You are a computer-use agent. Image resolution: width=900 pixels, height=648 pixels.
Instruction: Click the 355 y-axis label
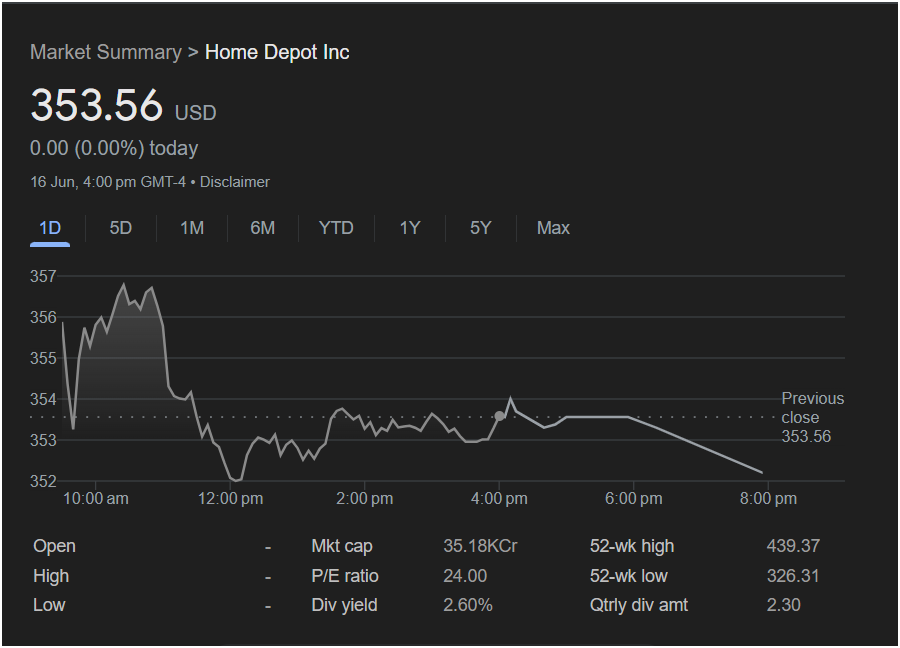tap(43, 358)
